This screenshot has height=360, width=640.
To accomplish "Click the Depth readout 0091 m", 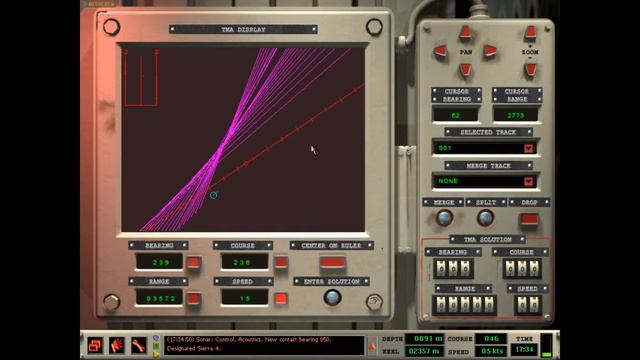I will click(x=424, y=339).
